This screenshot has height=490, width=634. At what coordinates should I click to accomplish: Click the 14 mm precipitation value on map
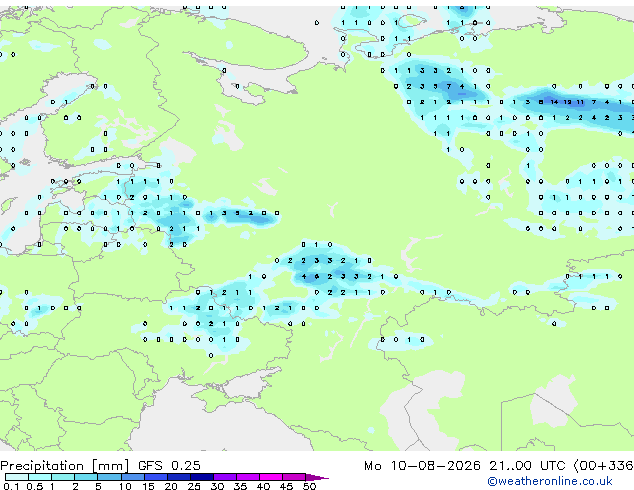[554, 102]
